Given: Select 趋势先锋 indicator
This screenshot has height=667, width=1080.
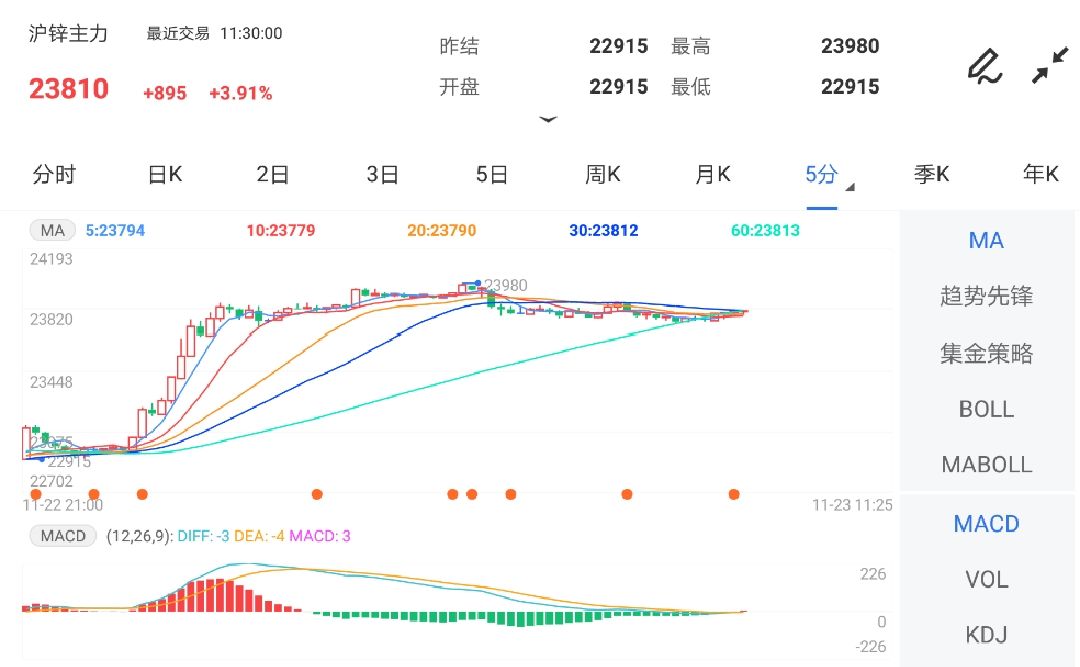Looking at the screenshot, I should (986, 296).
